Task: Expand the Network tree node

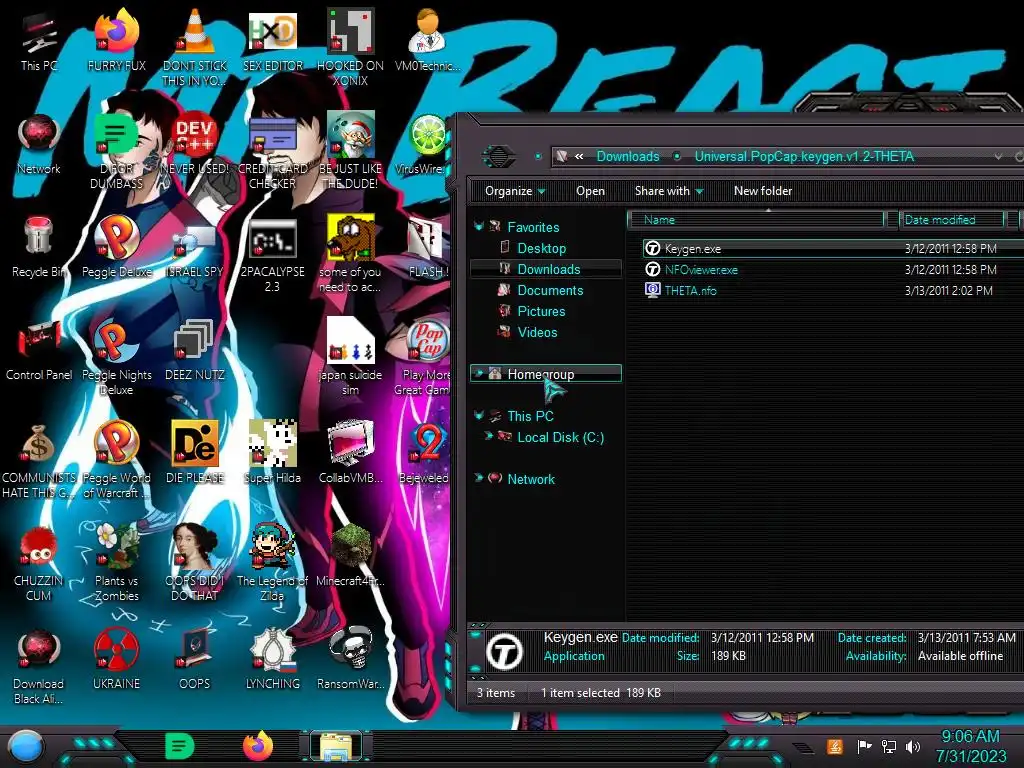Action: (478, 478)
